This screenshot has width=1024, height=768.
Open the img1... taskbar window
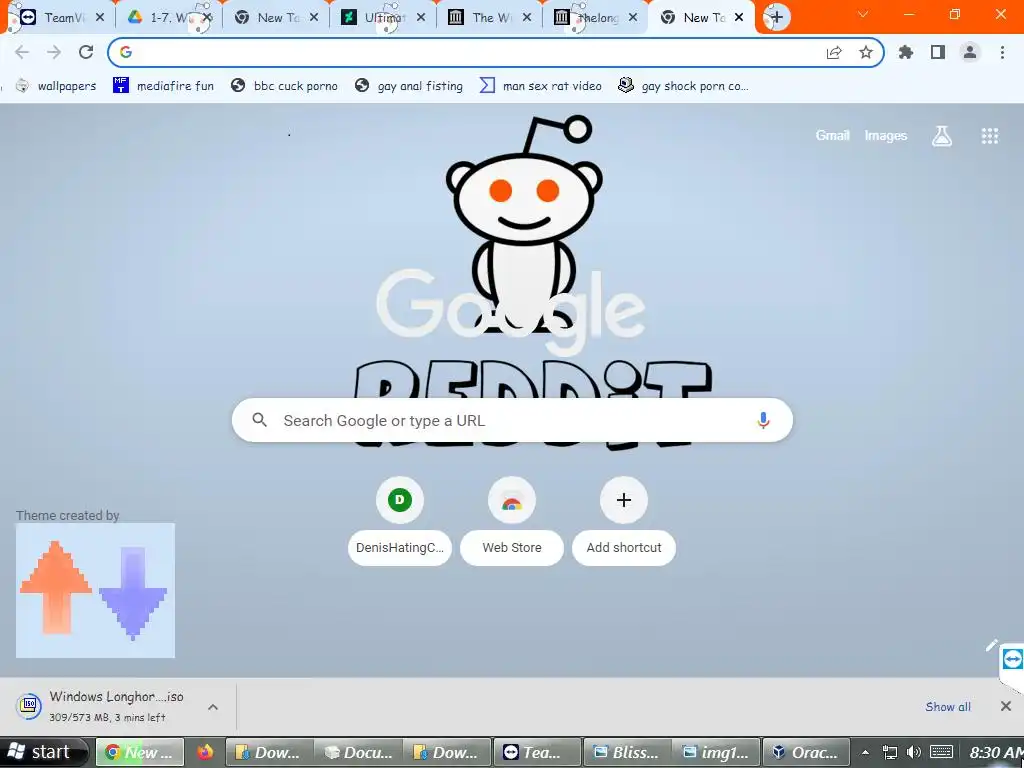pos(716,752)
